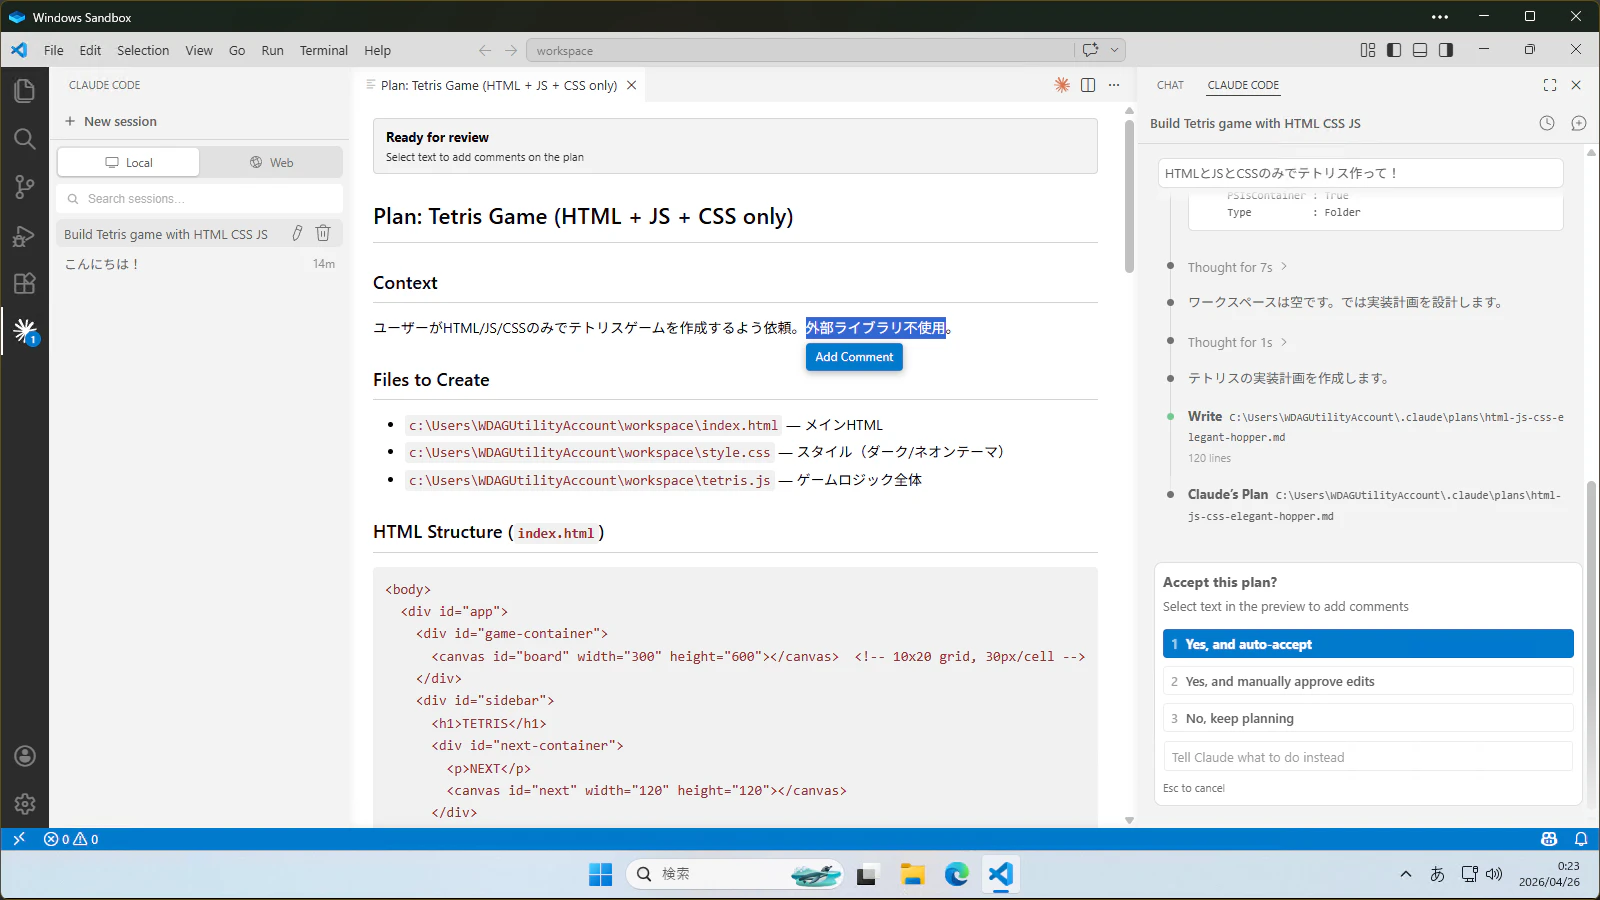Image resolution: width=1600 pixels, height=900 pixels.
Task: Toggle the secondary side bar
Action: (1446, 50)
